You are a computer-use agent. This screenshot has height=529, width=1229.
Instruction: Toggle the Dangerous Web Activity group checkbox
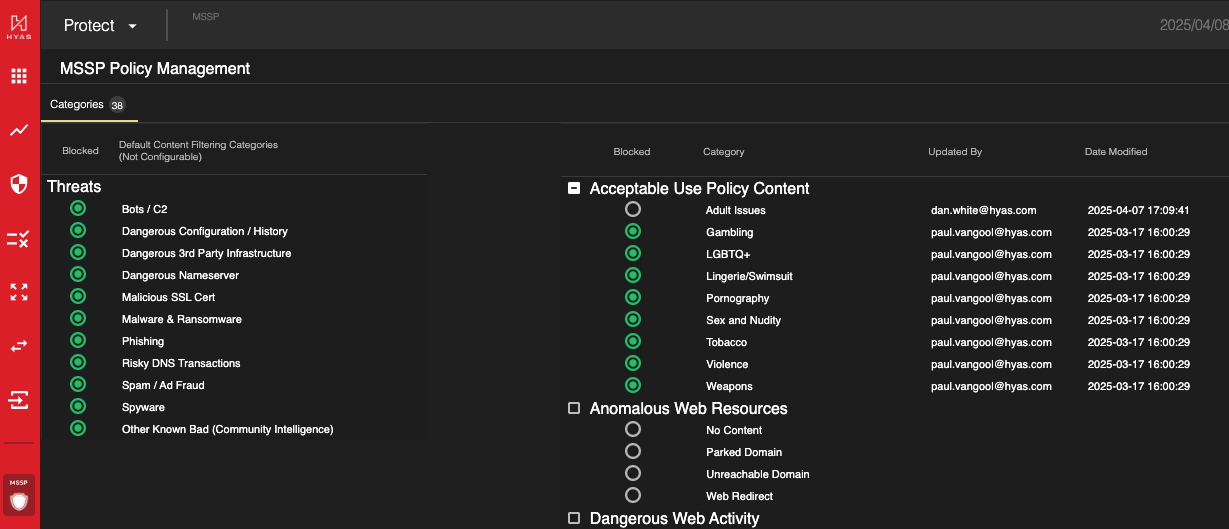(x=574, y=518)
